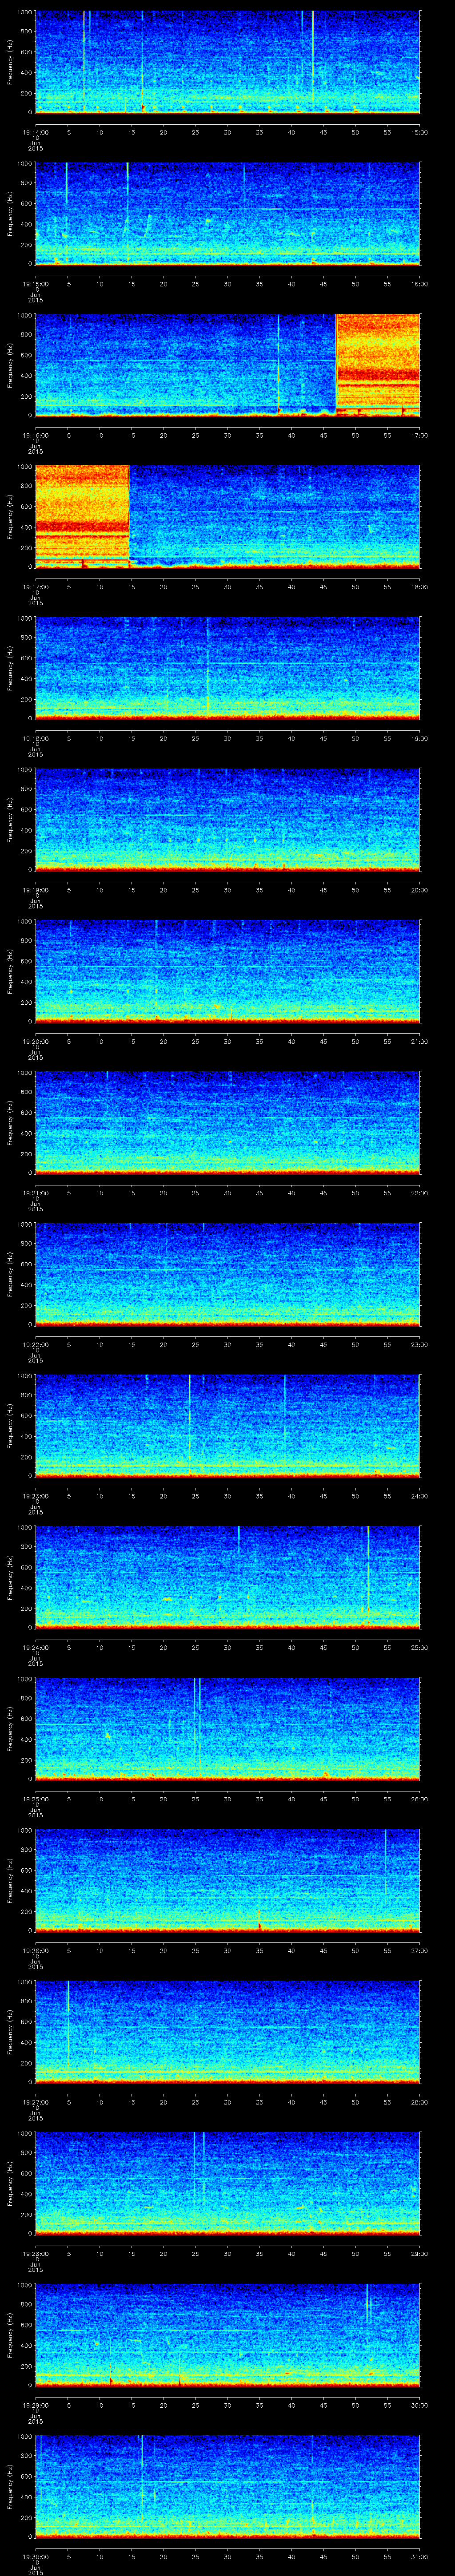
Task: Click the 17:00 end time label
Action: click(x=419, y=435)
